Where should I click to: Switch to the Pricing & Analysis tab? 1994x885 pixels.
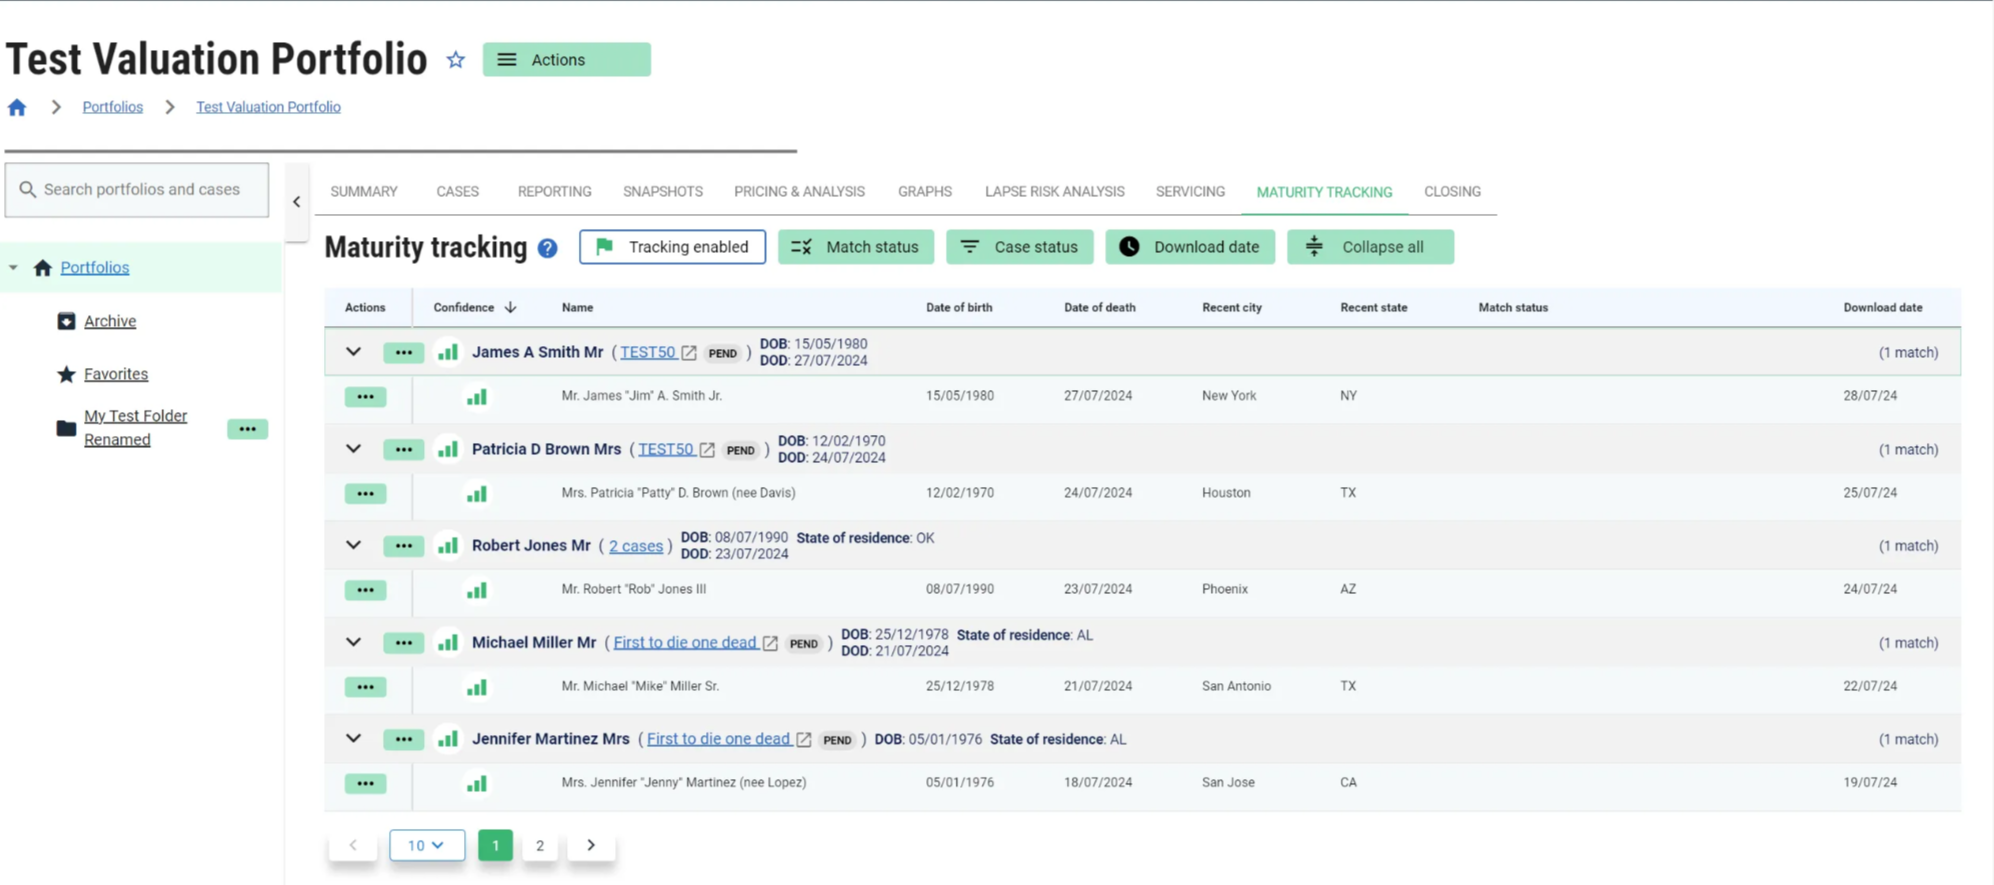tap(799, 192)
